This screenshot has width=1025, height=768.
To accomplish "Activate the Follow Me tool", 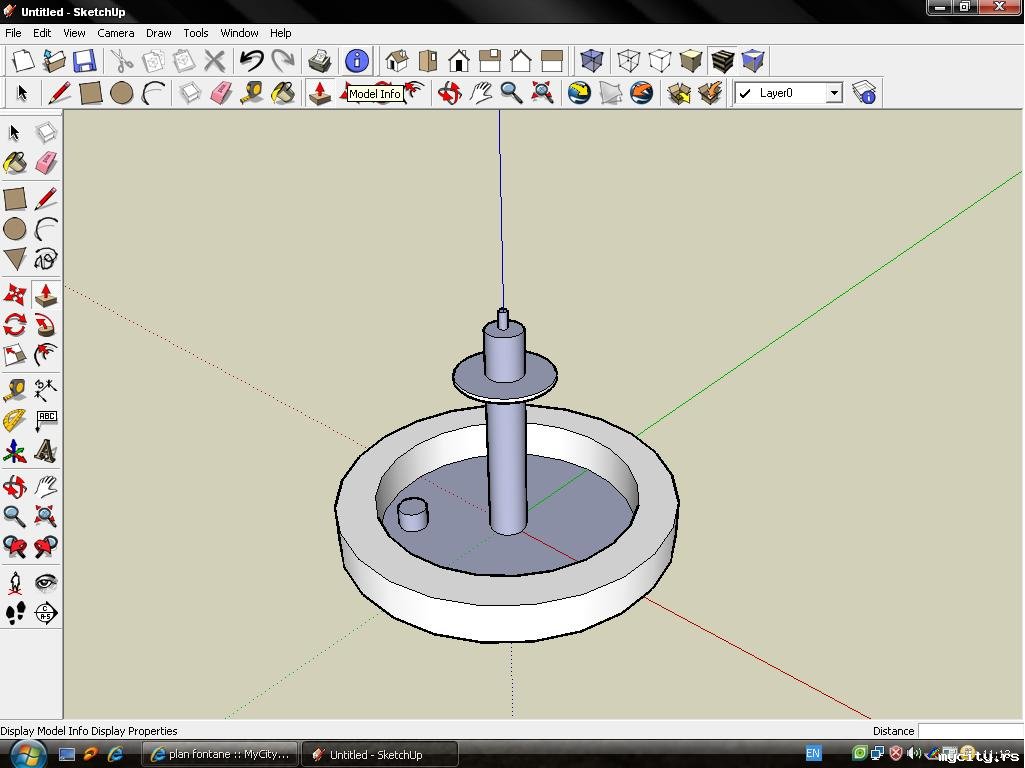I will pyautogui.click(x=45, y=325).
